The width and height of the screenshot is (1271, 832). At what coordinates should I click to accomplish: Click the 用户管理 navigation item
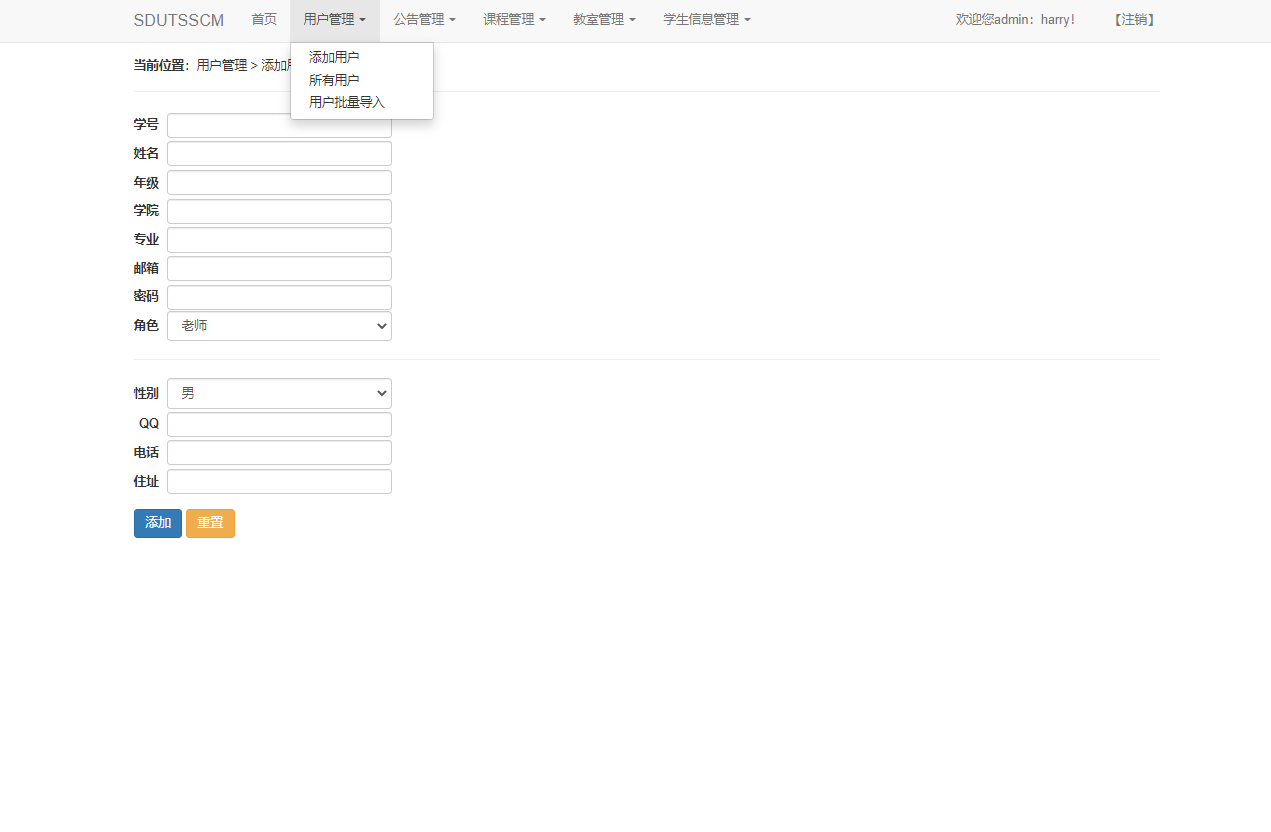[334, 20]
